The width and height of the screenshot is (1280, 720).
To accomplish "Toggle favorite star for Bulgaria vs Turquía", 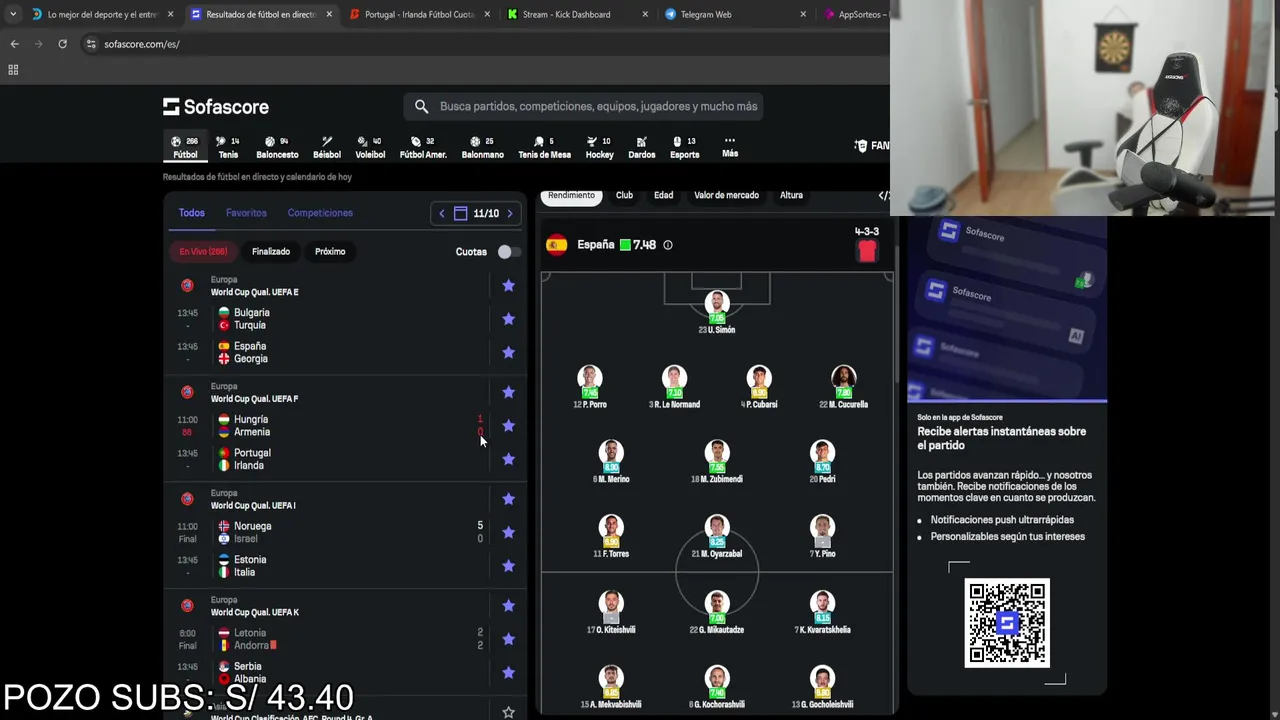I will (508, 319).
